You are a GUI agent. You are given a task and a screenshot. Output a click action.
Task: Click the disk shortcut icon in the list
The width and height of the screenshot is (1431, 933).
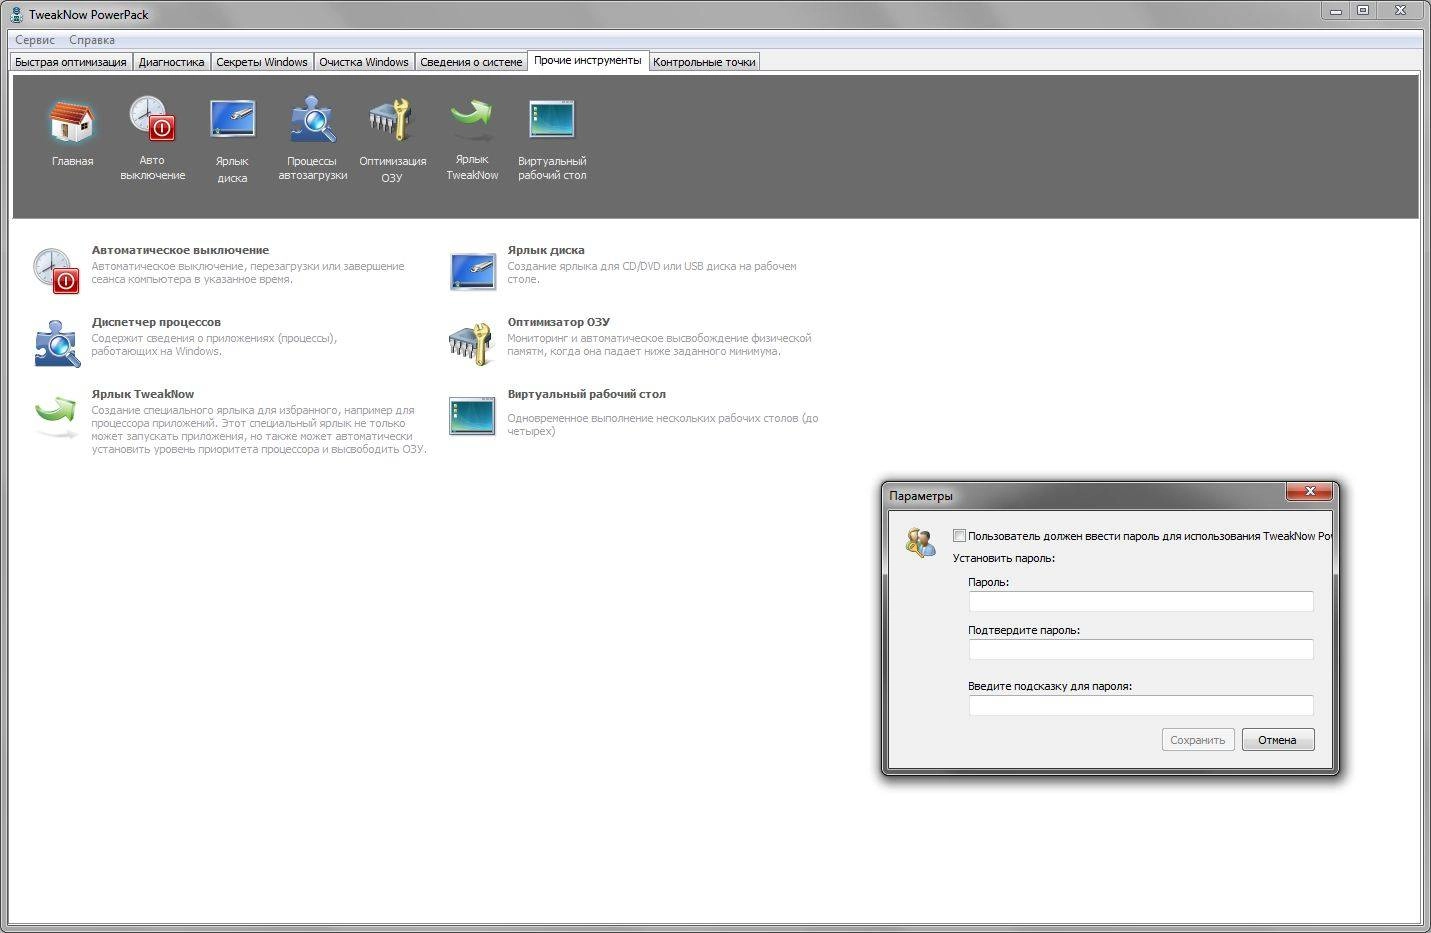point(472,271)
